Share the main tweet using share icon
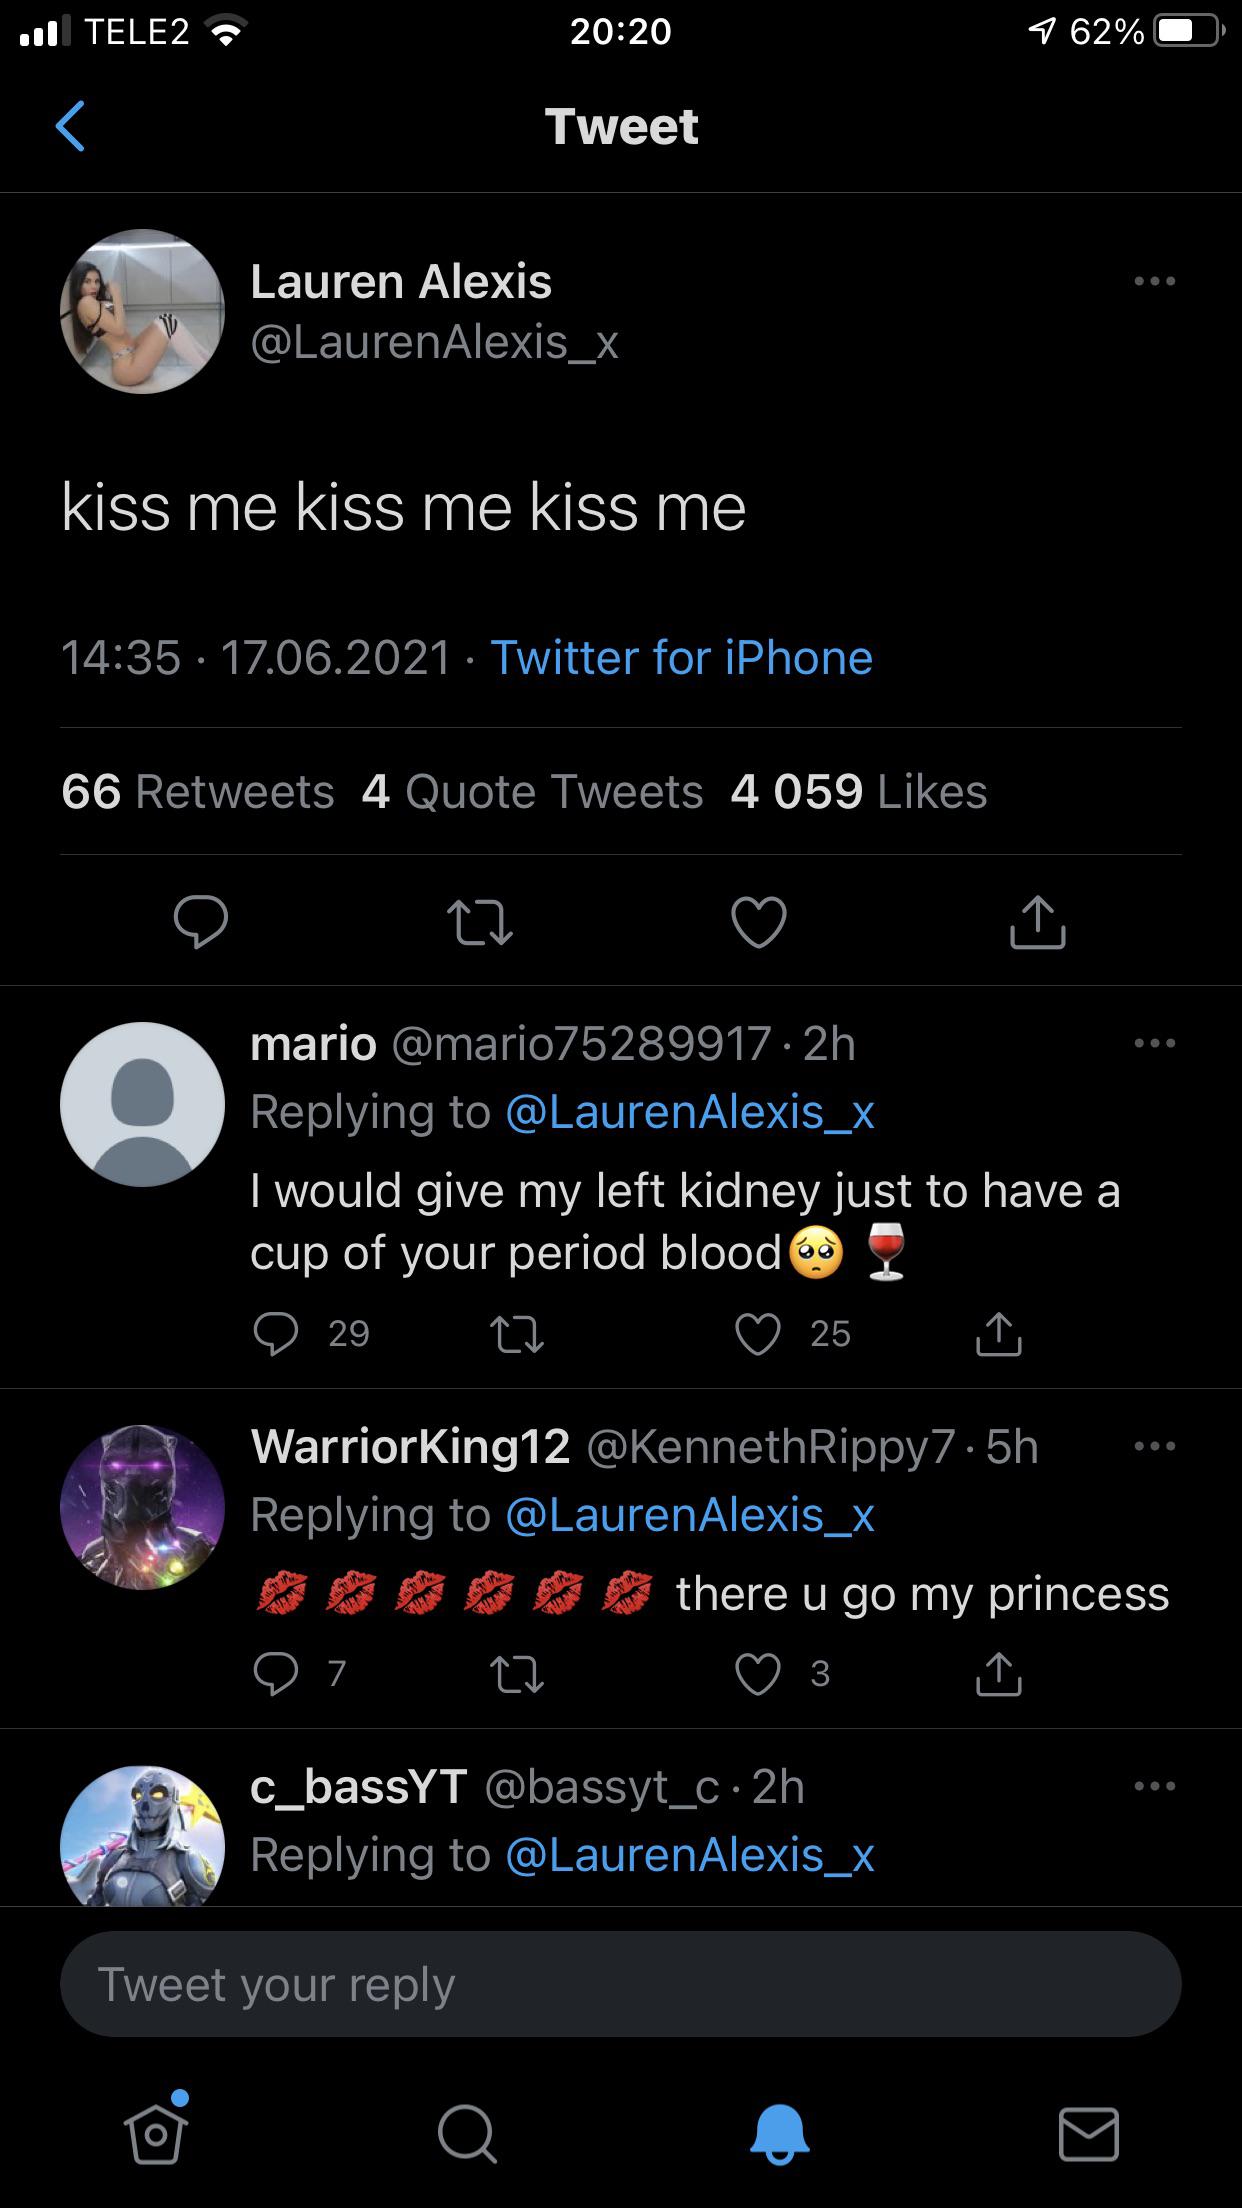The width and height of the screenshot is (1242, 2208). pos(1037,922)
